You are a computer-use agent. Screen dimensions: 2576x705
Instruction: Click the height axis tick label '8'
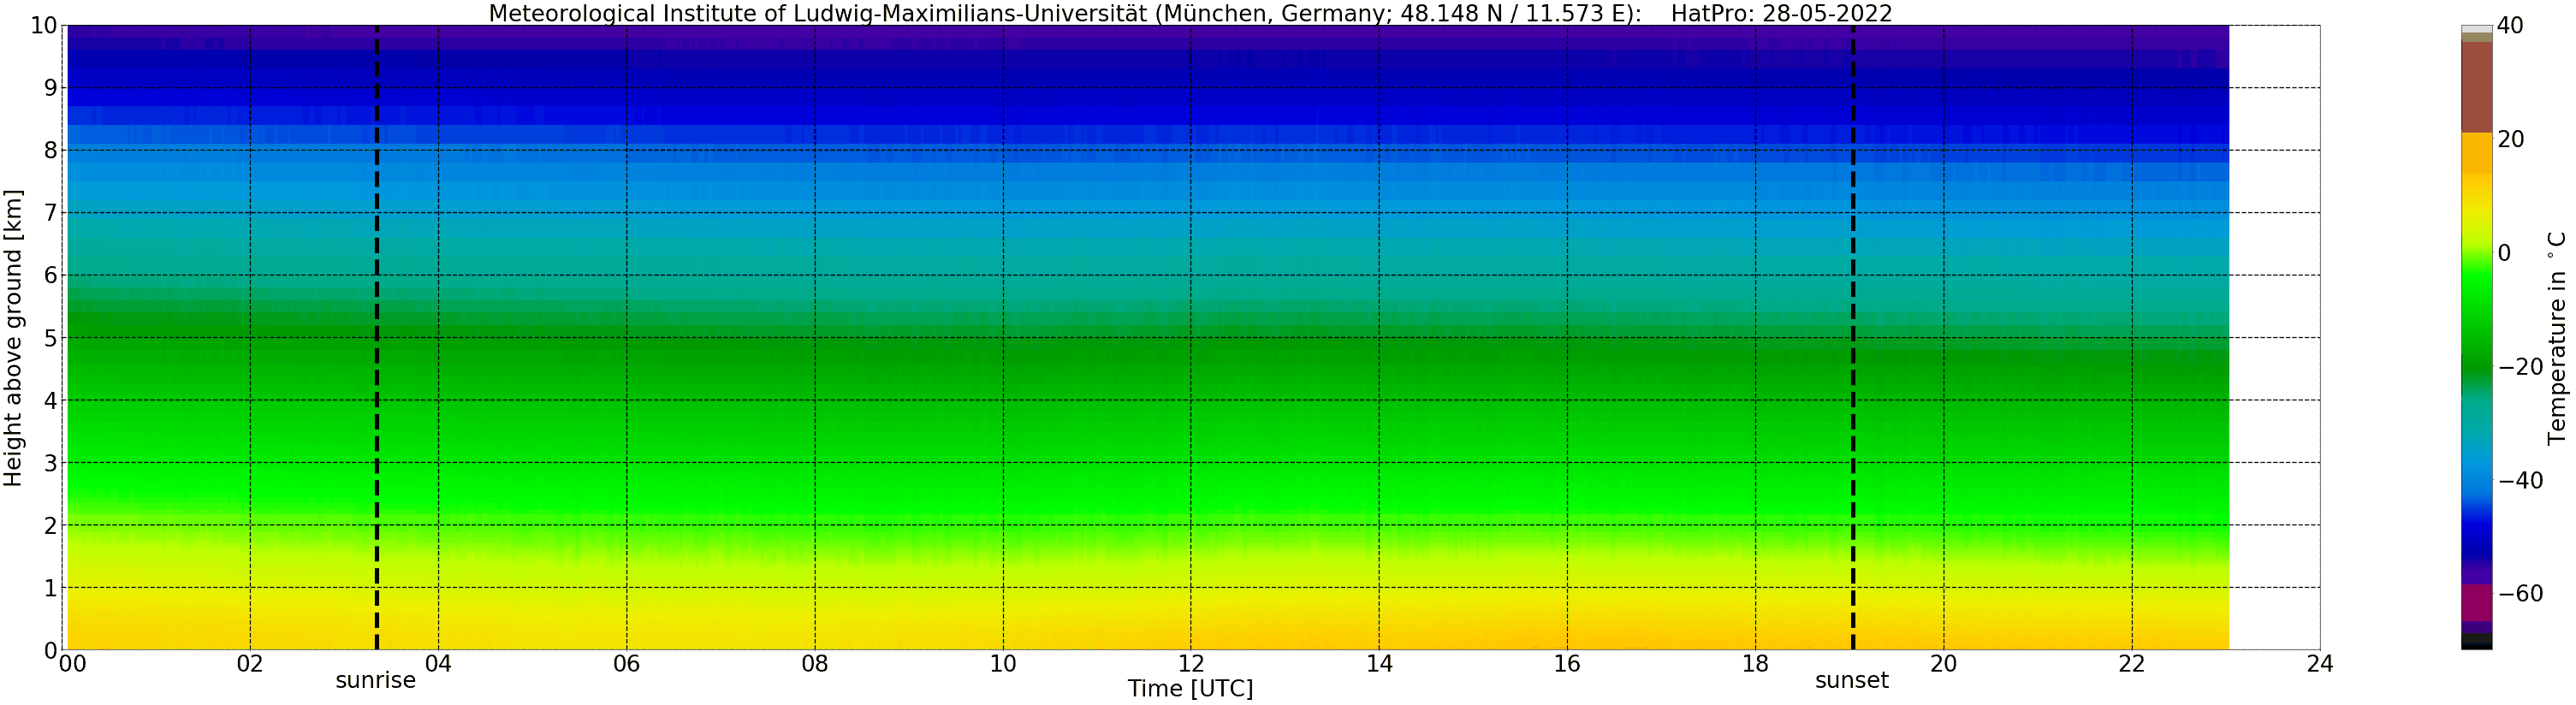click(50, 151)
